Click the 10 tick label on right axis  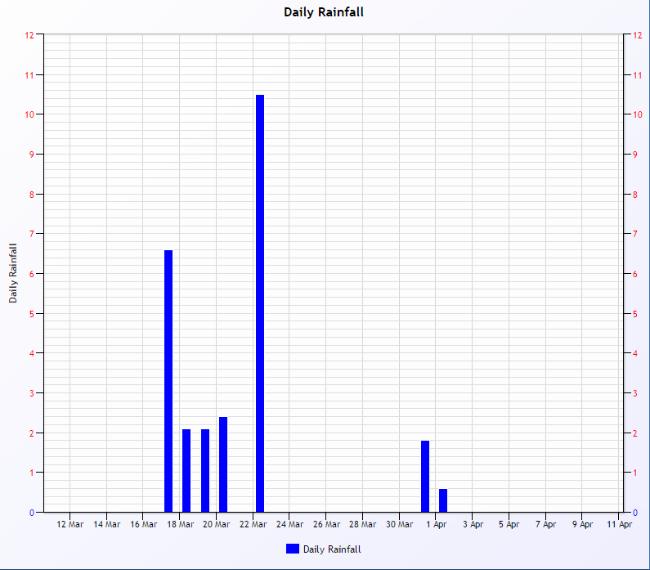coord(634,115)
